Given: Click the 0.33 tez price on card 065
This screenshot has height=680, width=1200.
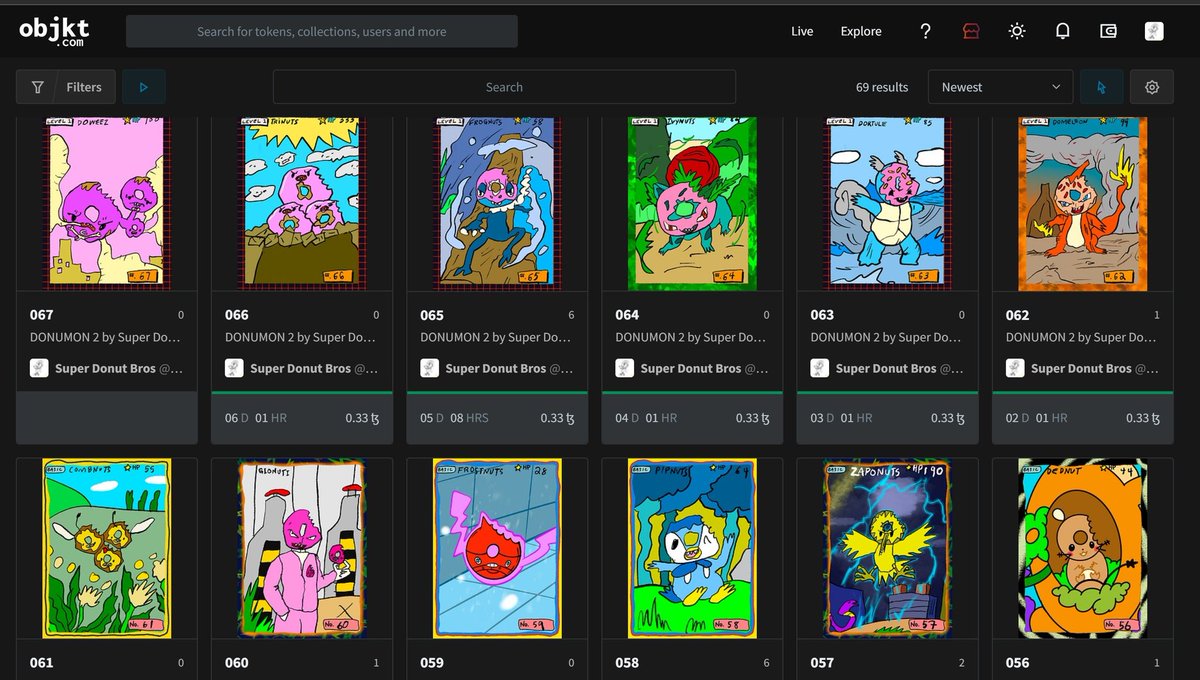Looking at the screenshot, I should pyautogui.click(x=558, y=418).
